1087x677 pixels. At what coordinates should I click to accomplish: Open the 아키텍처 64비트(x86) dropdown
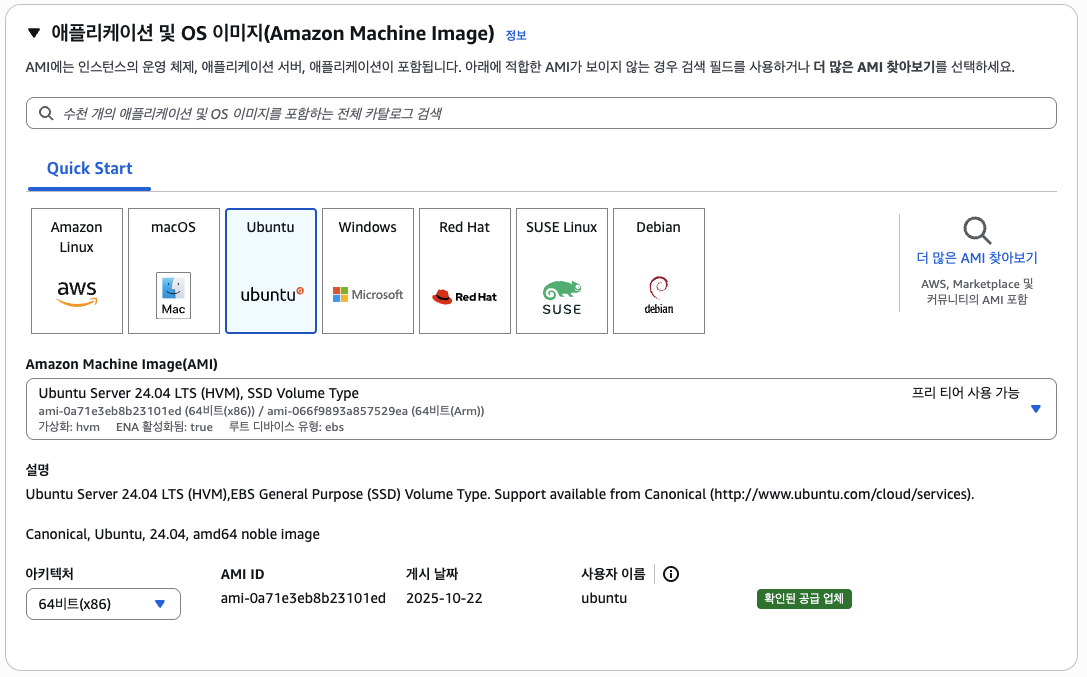[x=103, y=604]
